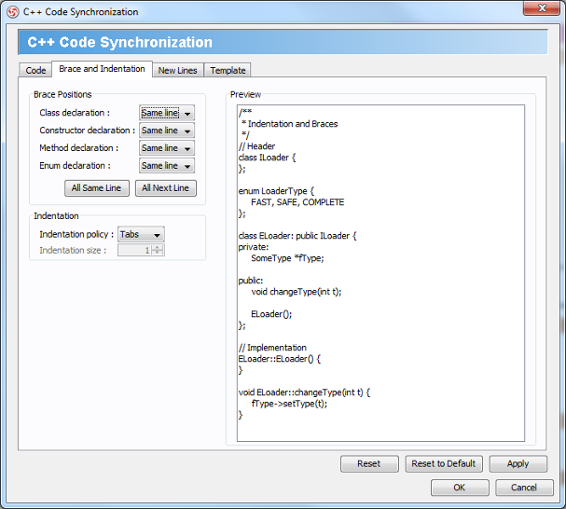
Task: Click 'void changeType(int t);' preview line
Action: [x=296, y=292]
